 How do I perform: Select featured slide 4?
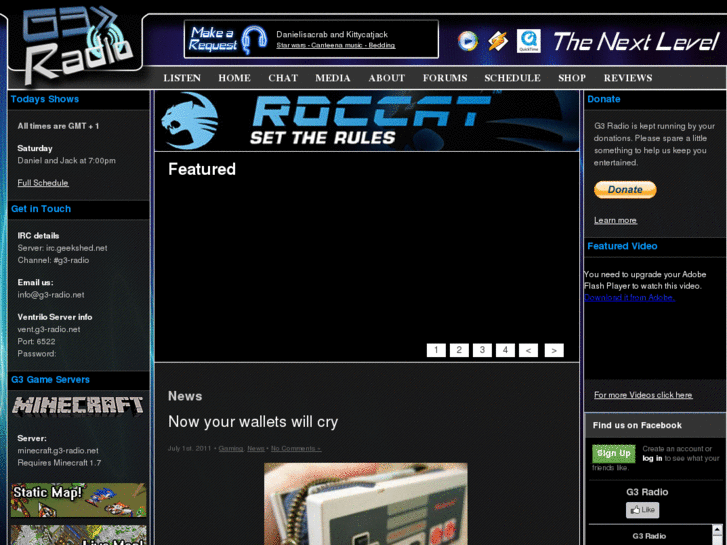tap(505, 350)
